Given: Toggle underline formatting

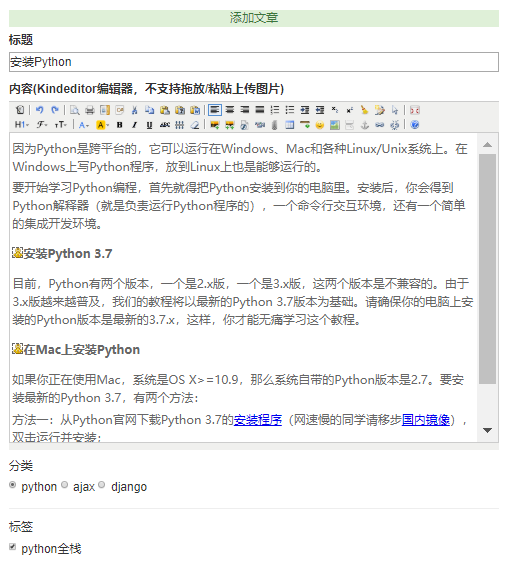Looking at the screenshot, I should coord(149,125).
